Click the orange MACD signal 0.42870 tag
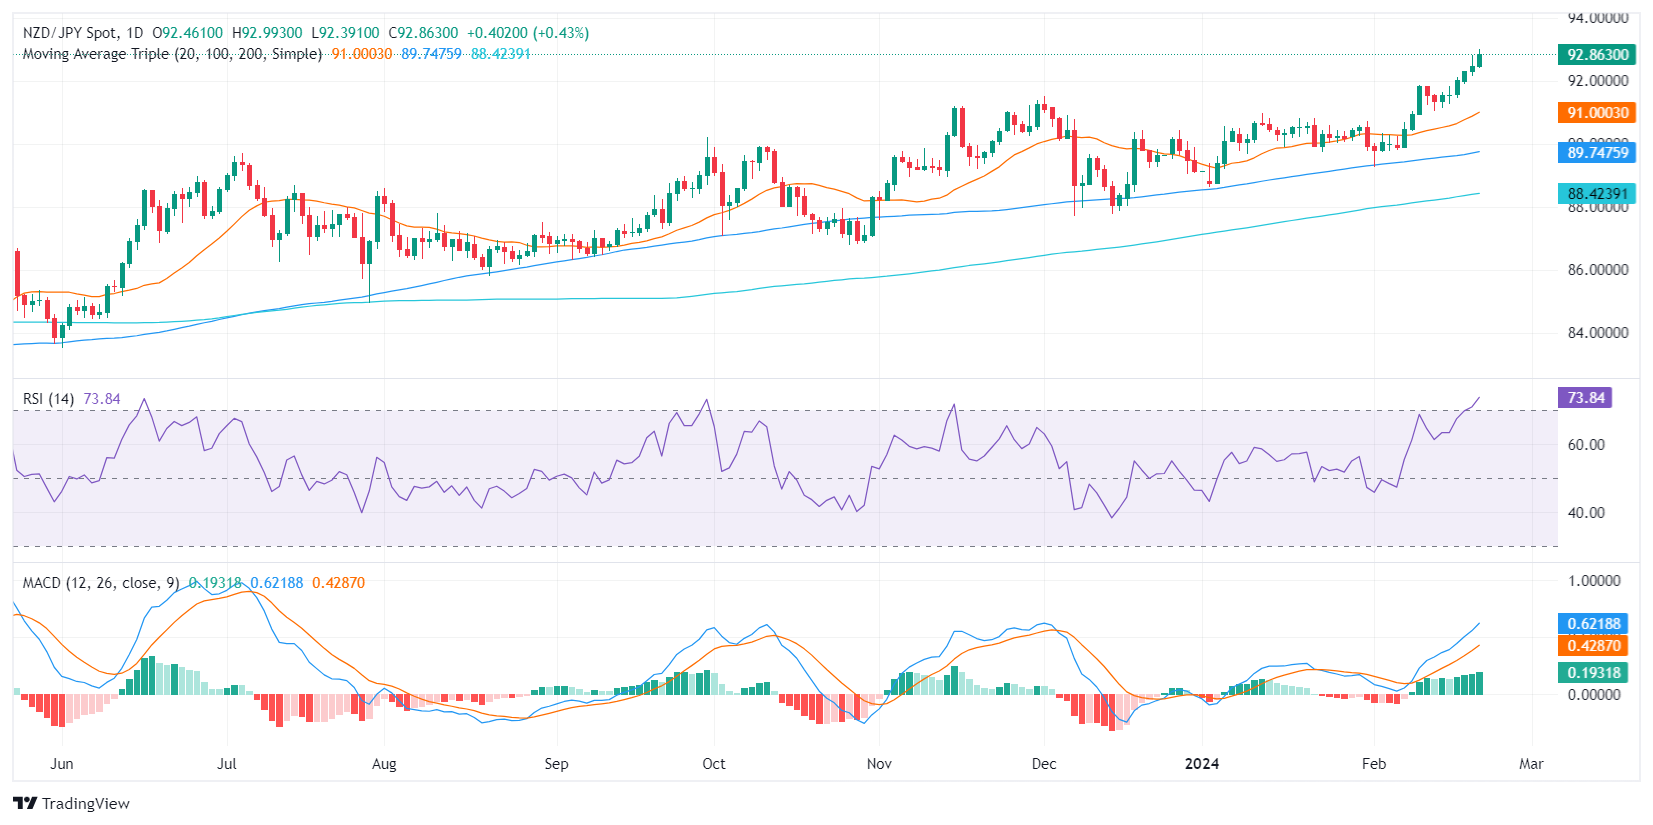Screen dimensions: 1653x825 [1593, 646]
